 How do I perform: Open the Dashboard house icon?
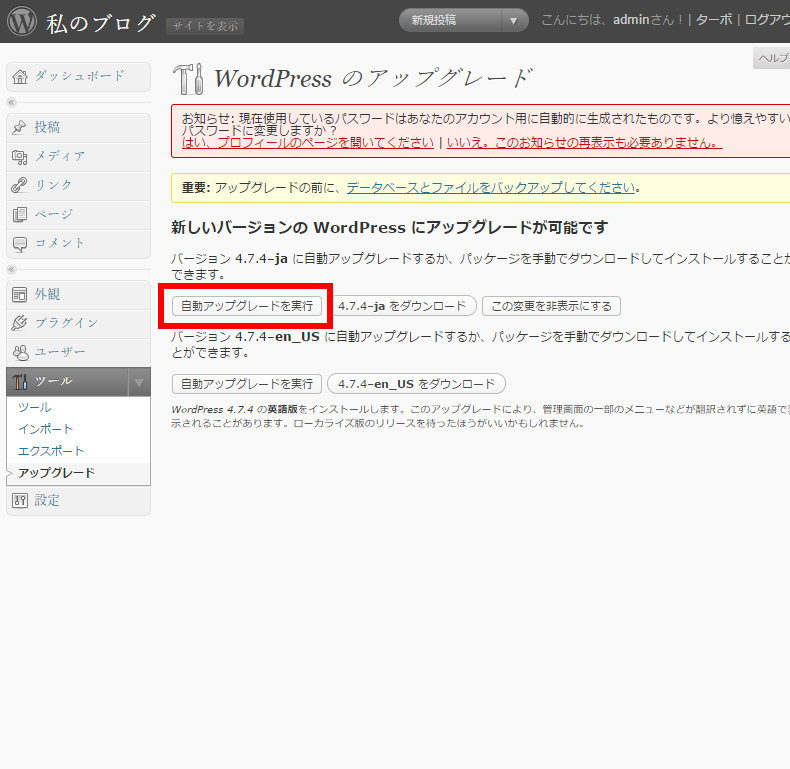coord(20,77)
